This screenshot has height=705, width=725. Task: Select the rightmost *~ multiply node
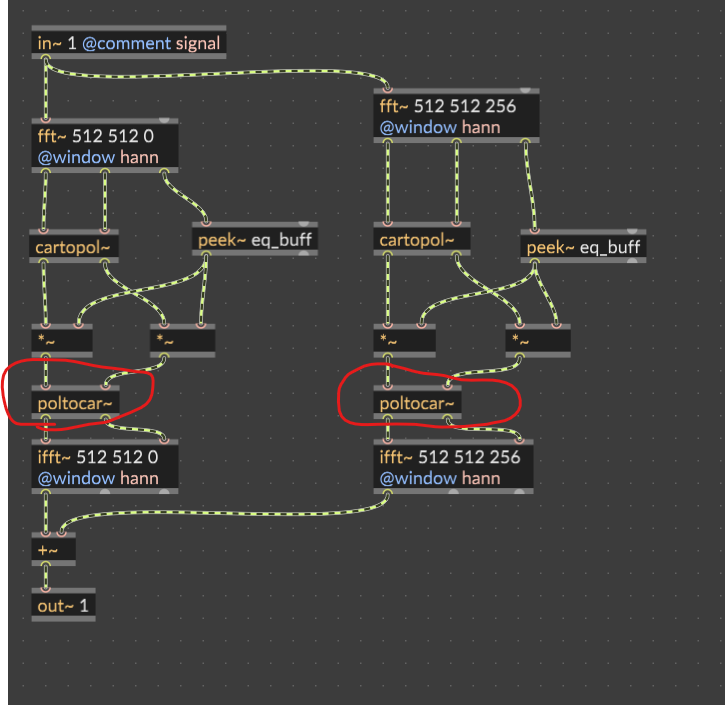pyautogui.click(x=538, y=341)
